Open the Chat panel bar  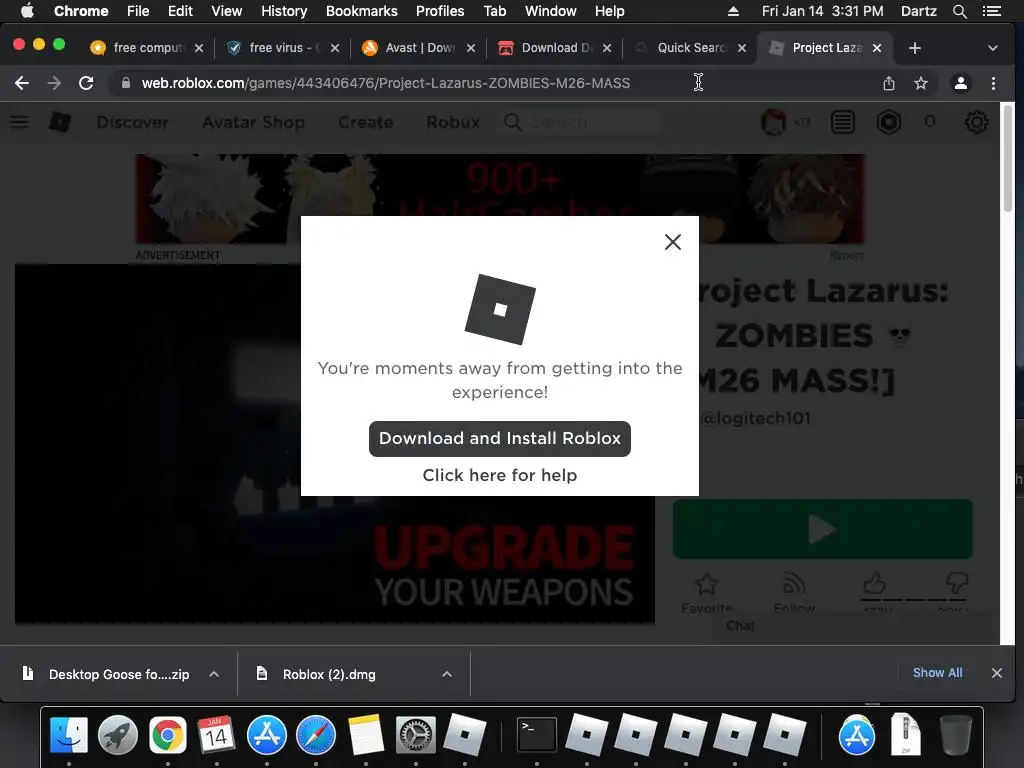(x=856, y=626)
